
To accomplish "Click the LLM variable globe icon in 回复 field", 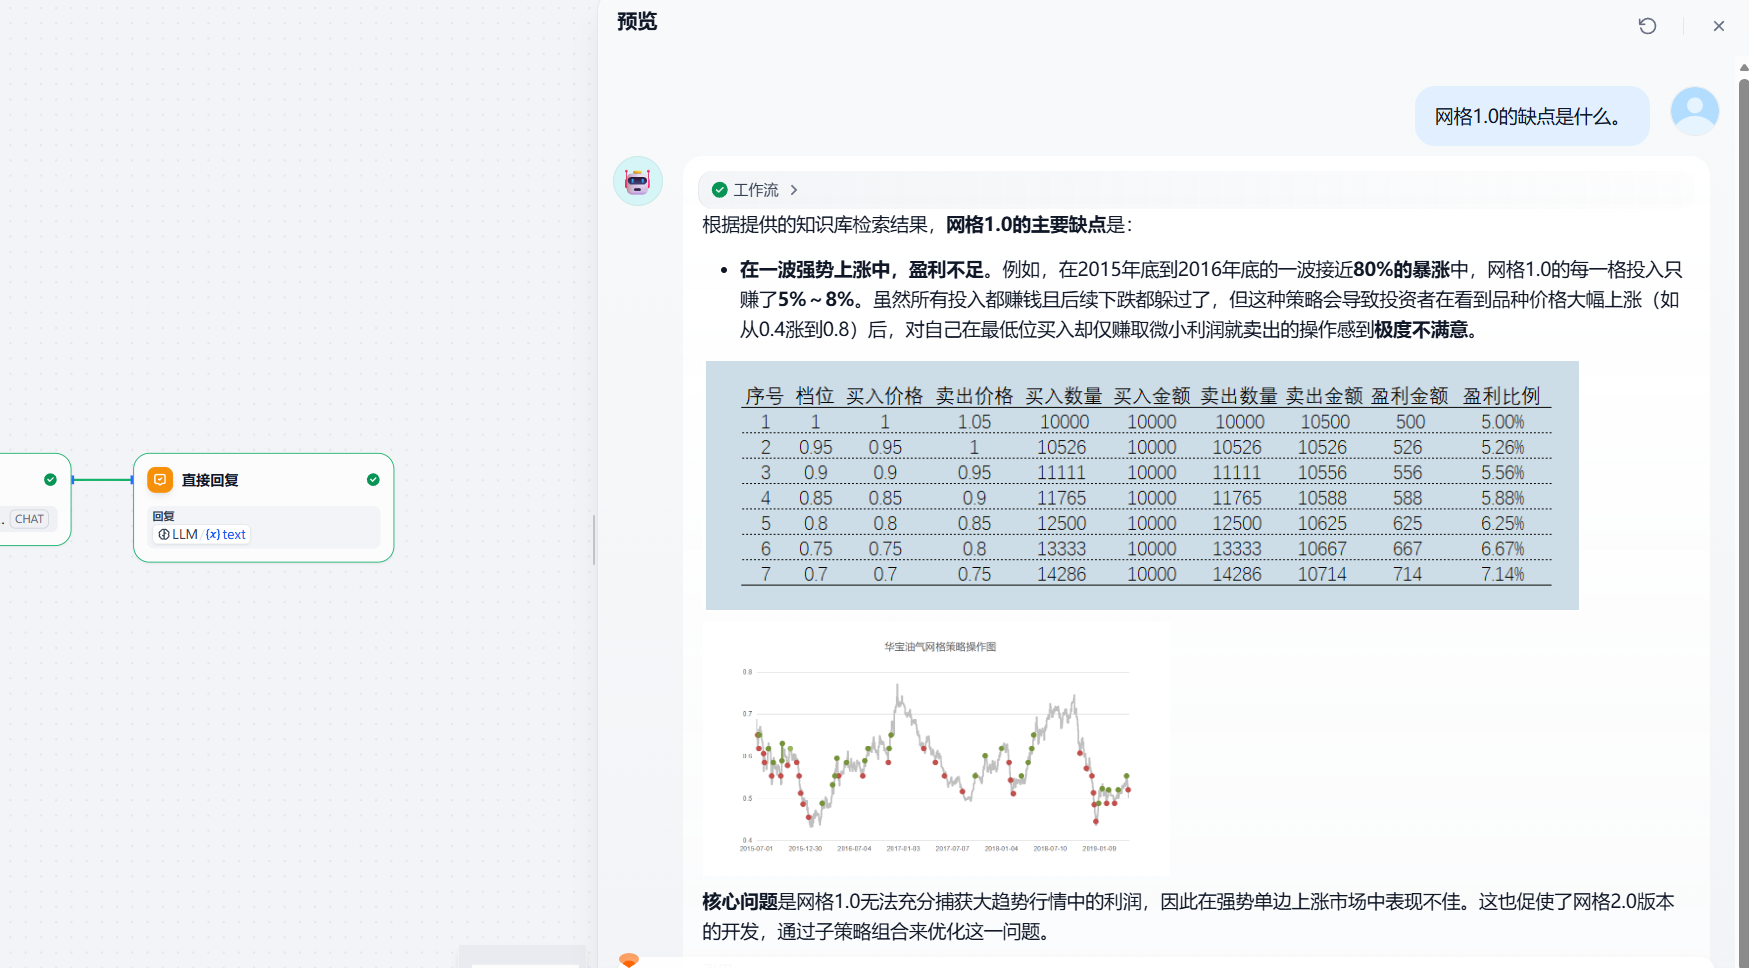I will [x=165, y=534].
